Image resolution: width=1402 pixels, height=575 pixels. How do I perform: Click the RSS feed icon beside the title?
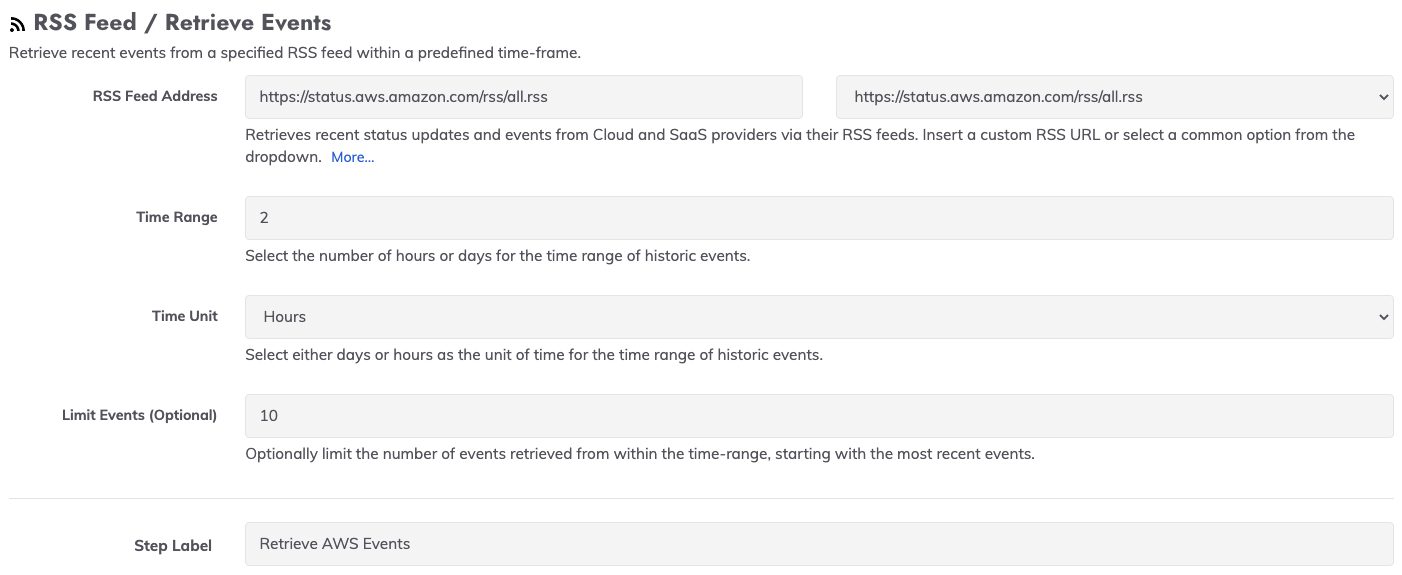pos(18,25)
